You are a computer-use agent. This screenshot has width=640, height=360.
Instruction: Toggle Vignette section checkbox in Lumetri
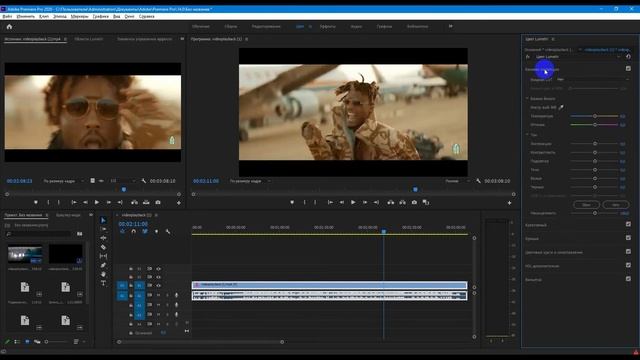(x=628, y=279)
